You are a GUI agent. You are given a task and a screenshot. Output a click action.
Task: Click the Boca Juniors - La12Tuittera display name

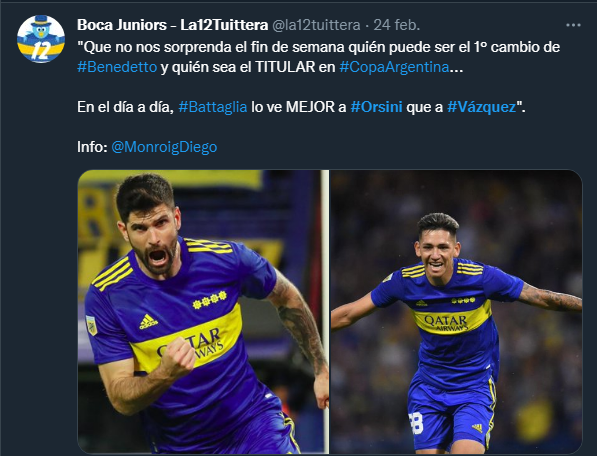tap(172, 25)
